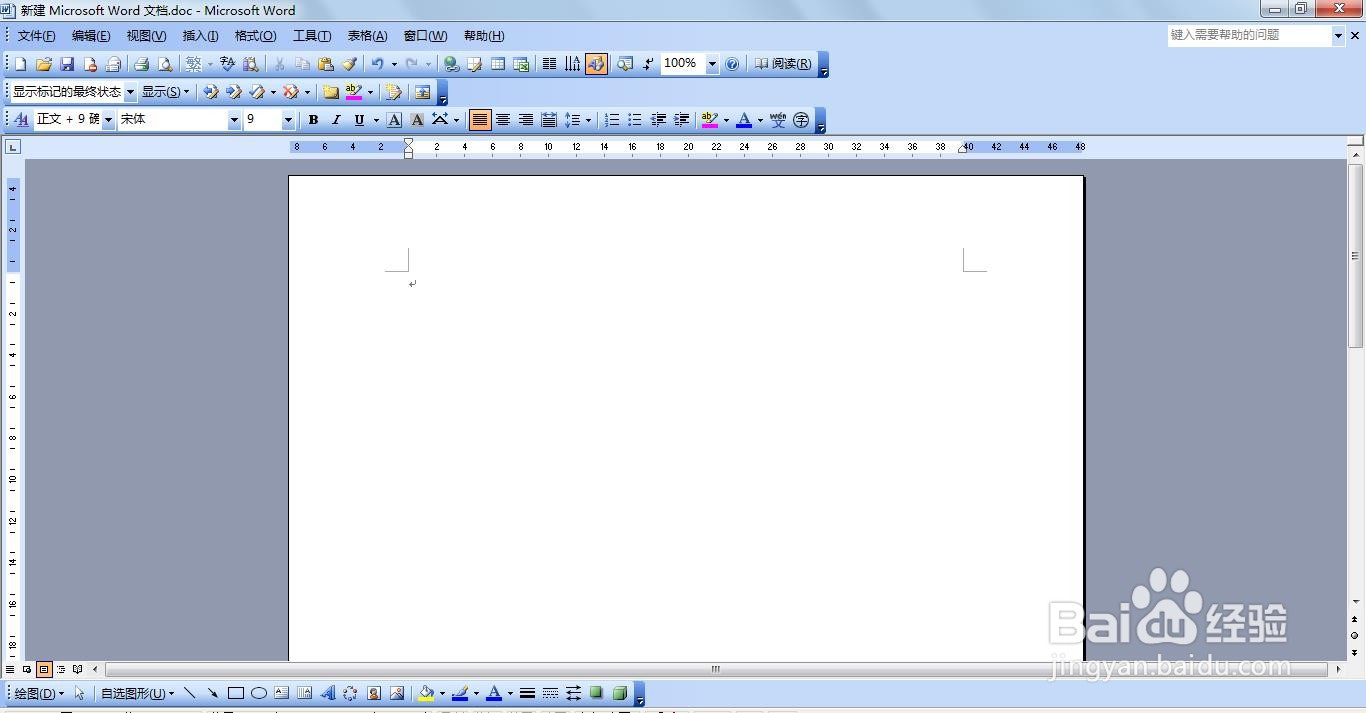Screen dimensions: 1366x713
Task: Toggle Italic formatting
Action: click(x=336, y=120)
